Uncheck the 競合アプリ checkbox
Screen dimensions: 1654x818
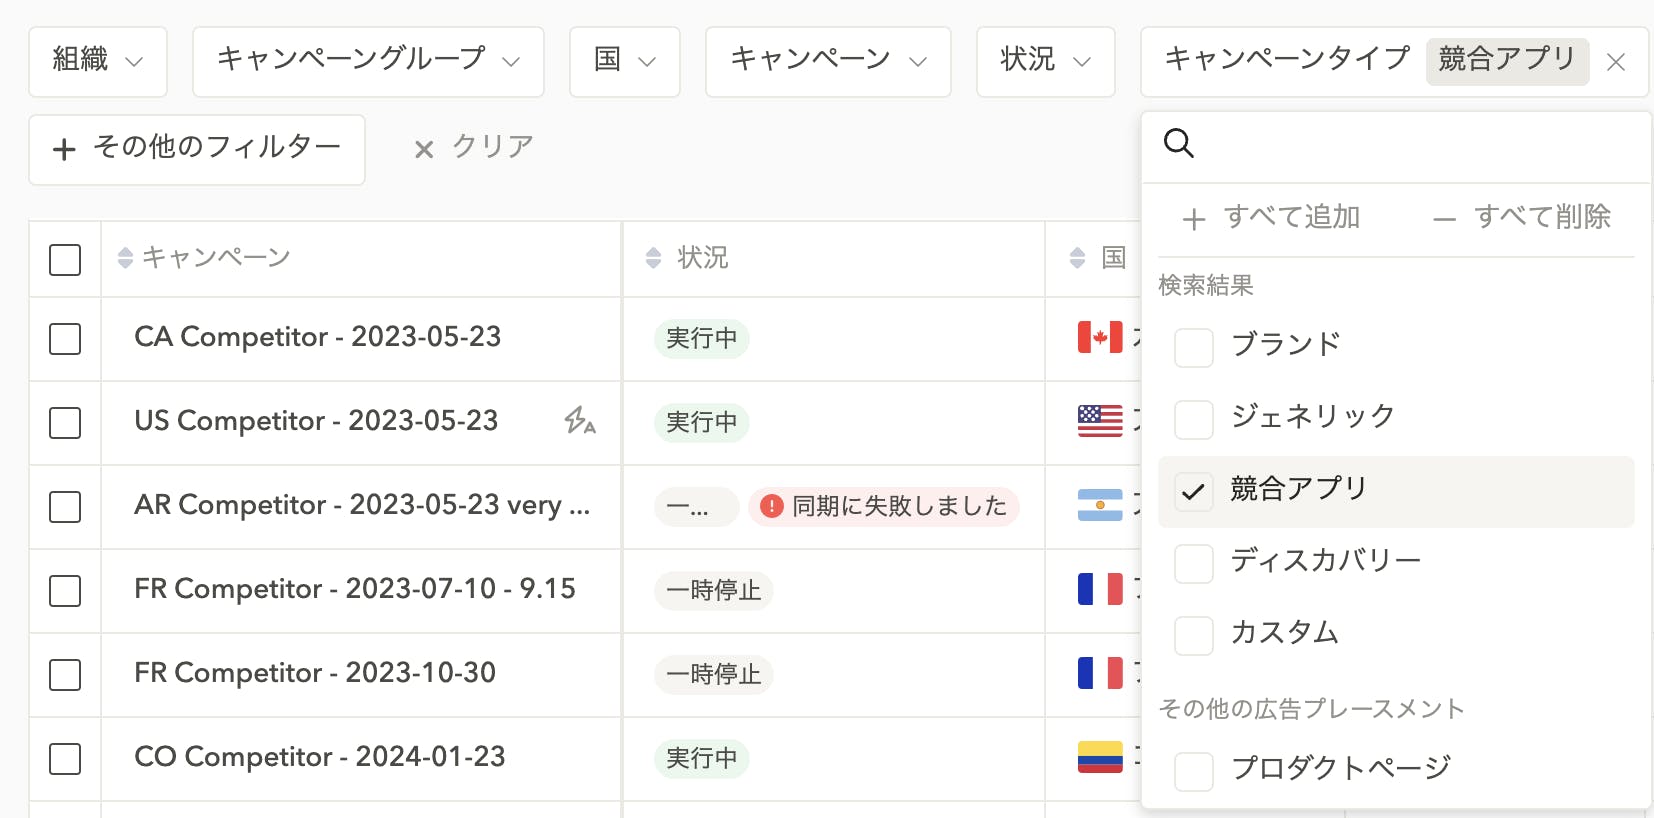pyautogui.click(x=1193, y=491)
